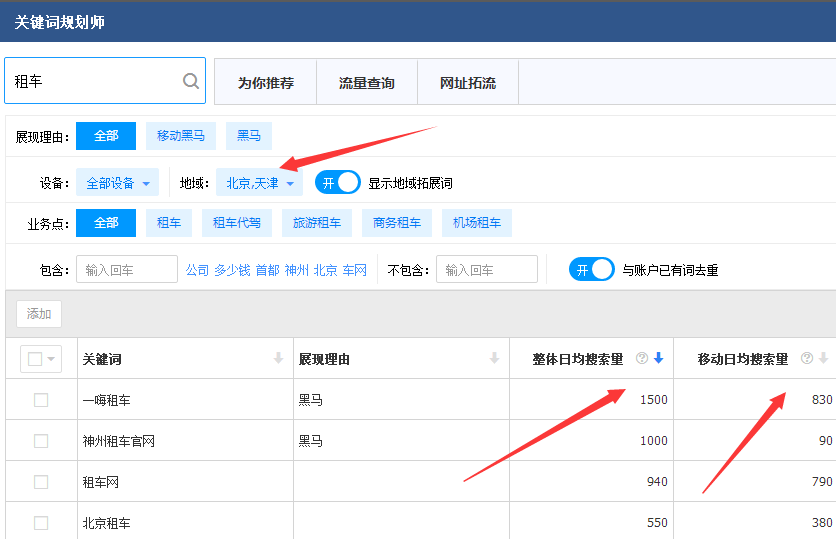Open the 北京,天津 region dropdown
The height and width of the screenshot is (539, 836).
(259, 182)
